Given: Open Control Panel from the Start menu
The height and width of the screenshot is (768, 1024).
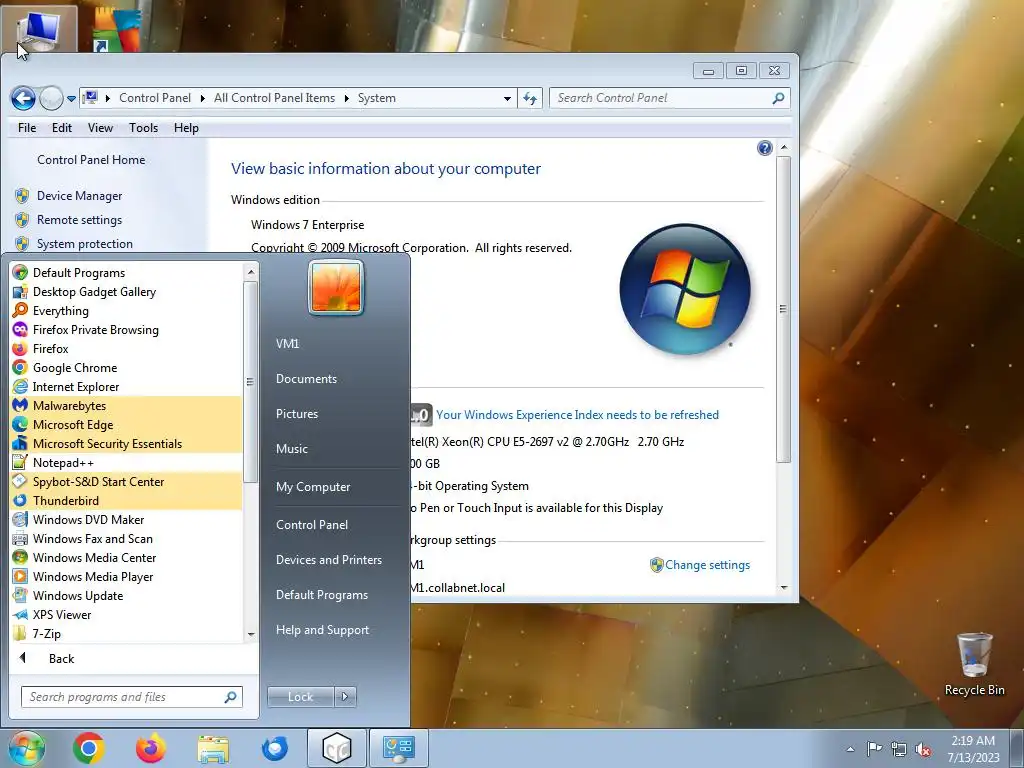Looking at the screenshot, I should (312, 524).
